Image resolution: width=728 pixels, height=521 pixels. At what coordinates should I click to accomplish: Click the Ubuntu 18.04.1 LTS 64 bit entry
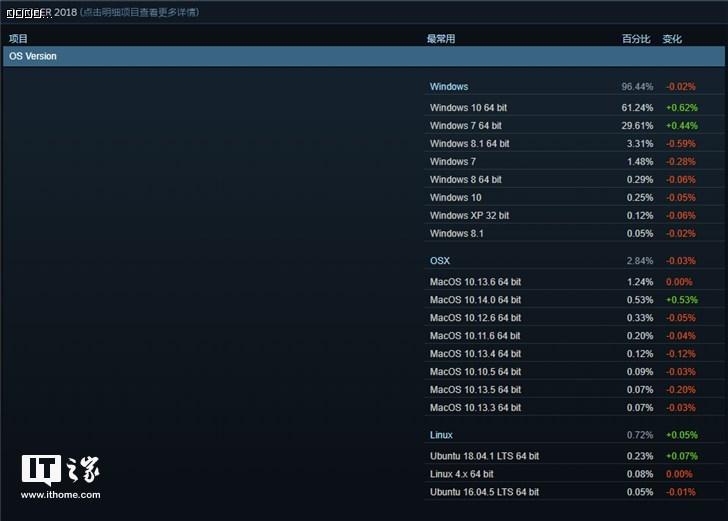(x=484, y=456)
